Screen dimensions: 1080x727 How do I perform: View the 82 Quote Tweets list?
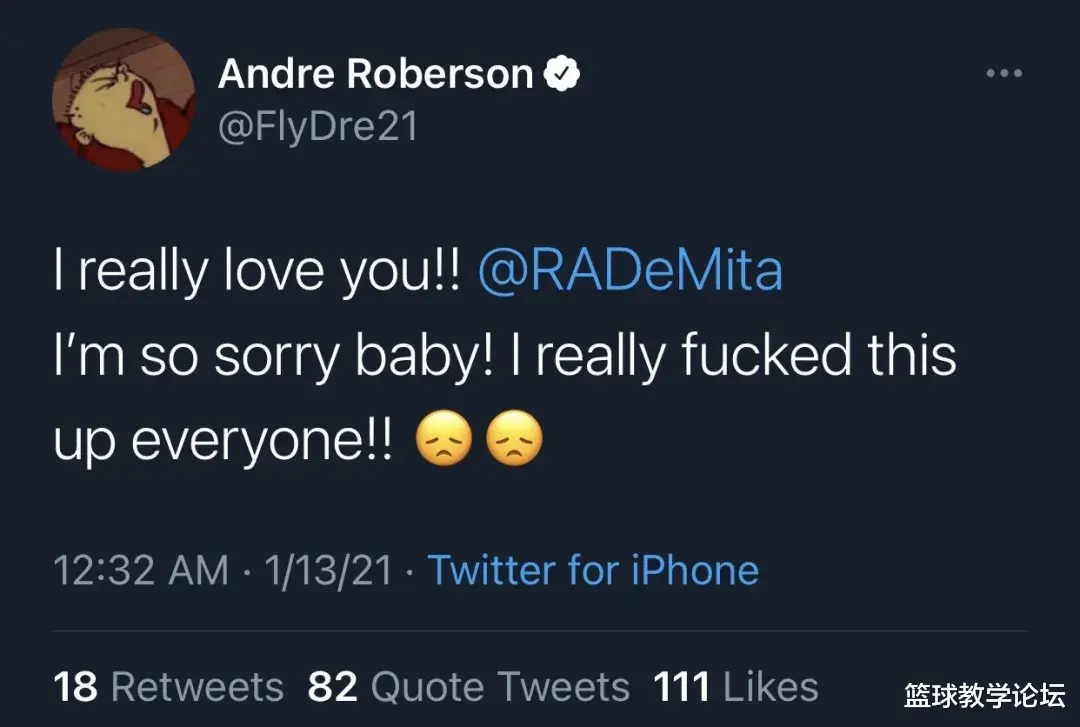coord(468,687)
